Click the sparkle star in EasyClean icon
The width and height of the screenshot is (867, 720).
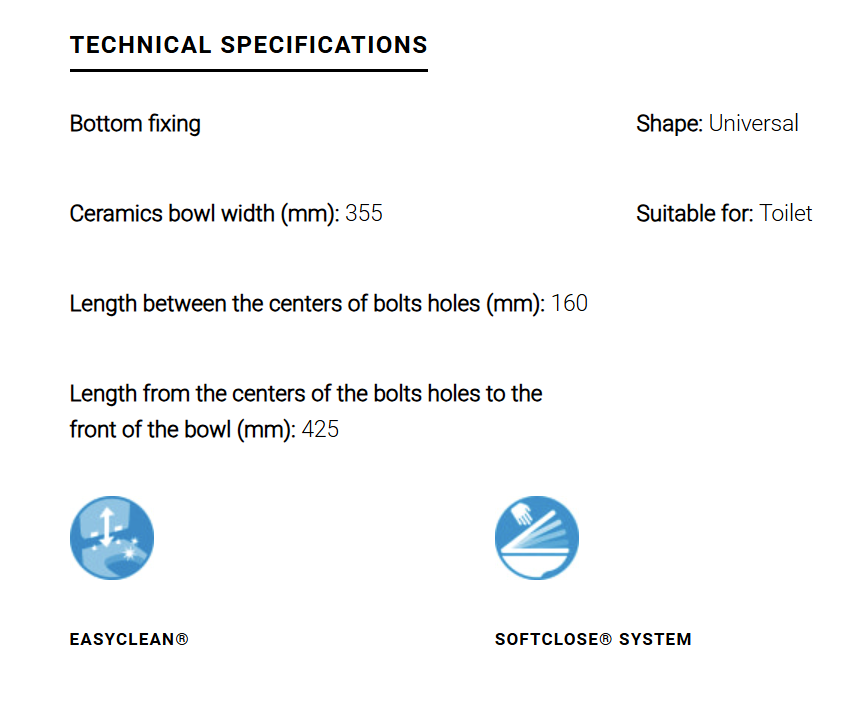(130, 552)
